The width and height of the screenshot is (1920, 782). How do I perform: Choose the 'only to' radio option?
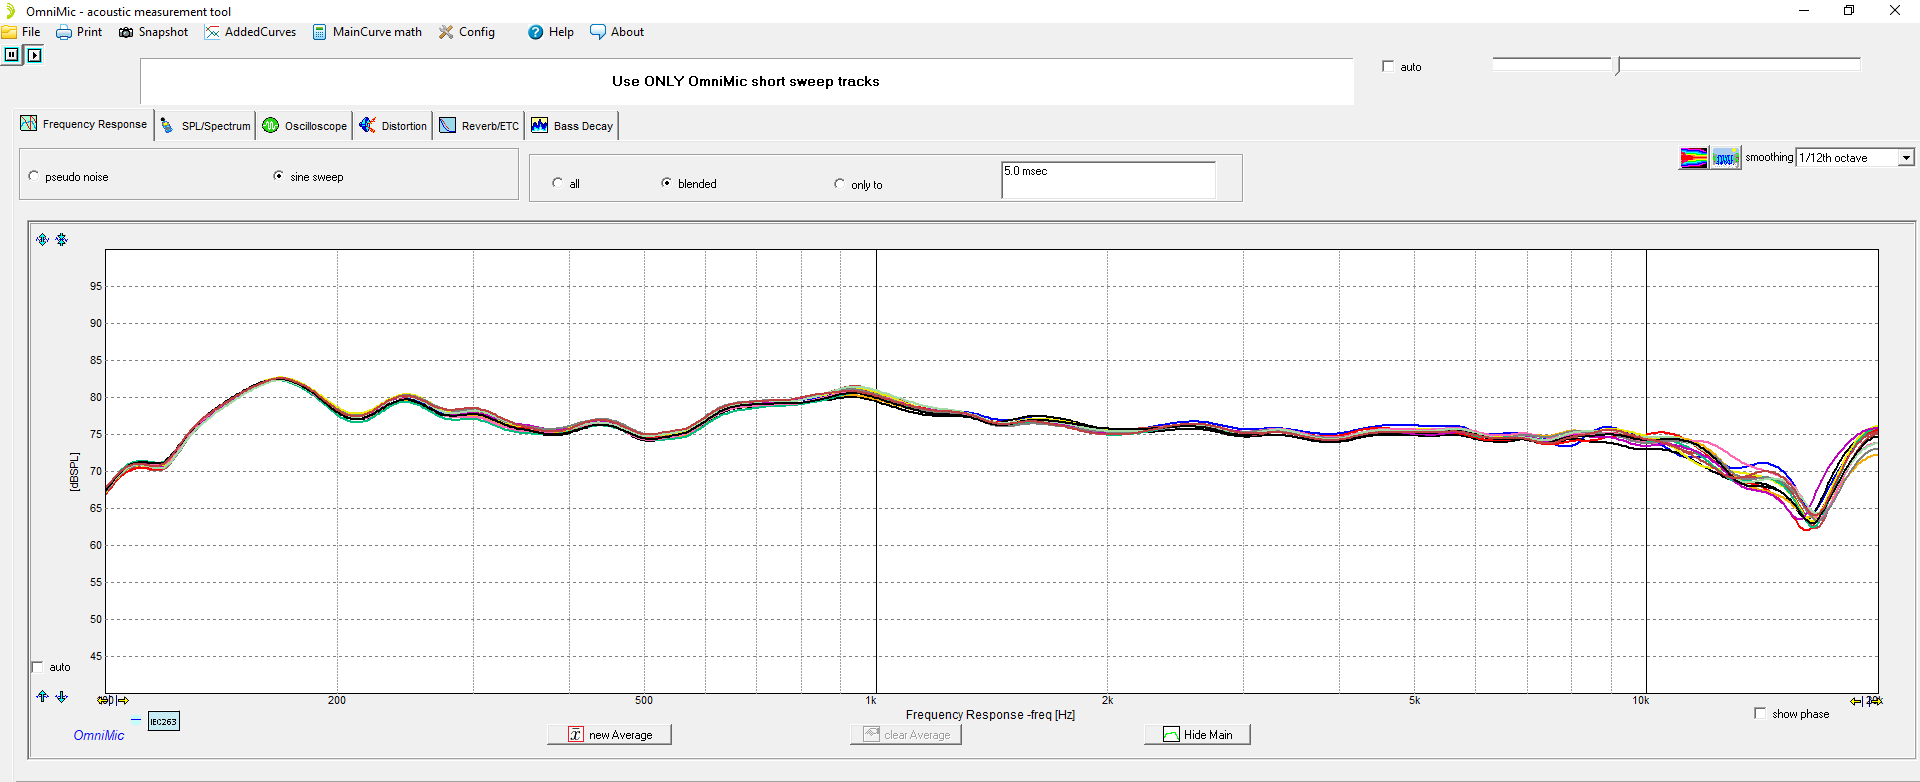click(x=839, y=184)
